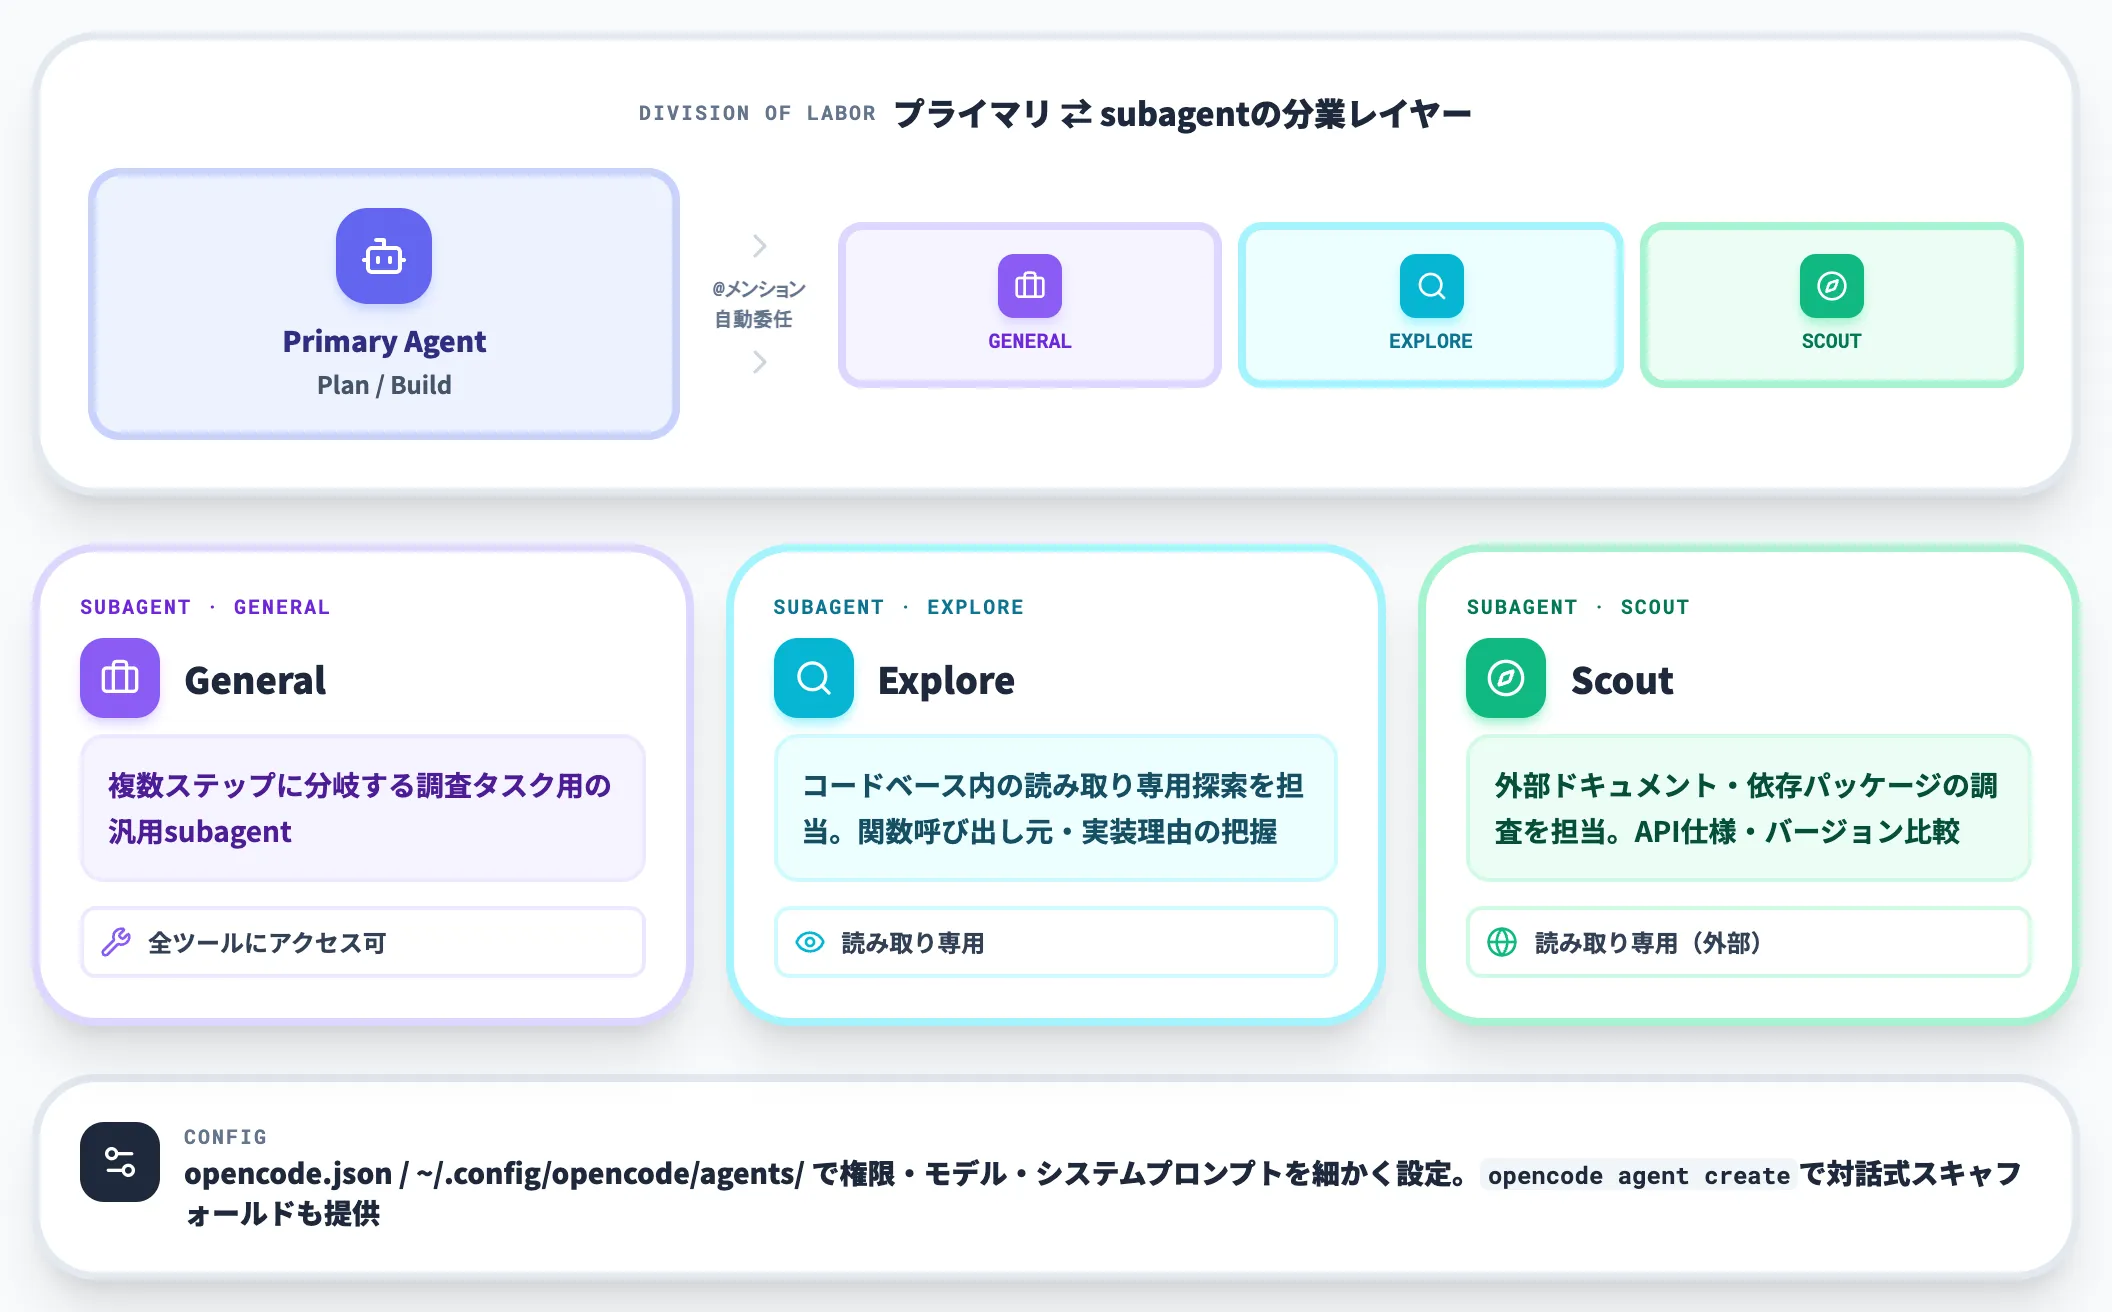The image size is (2112, 1312).
Task: Click the 'Primary Agent' title text
Action: [x=384, y=342]
